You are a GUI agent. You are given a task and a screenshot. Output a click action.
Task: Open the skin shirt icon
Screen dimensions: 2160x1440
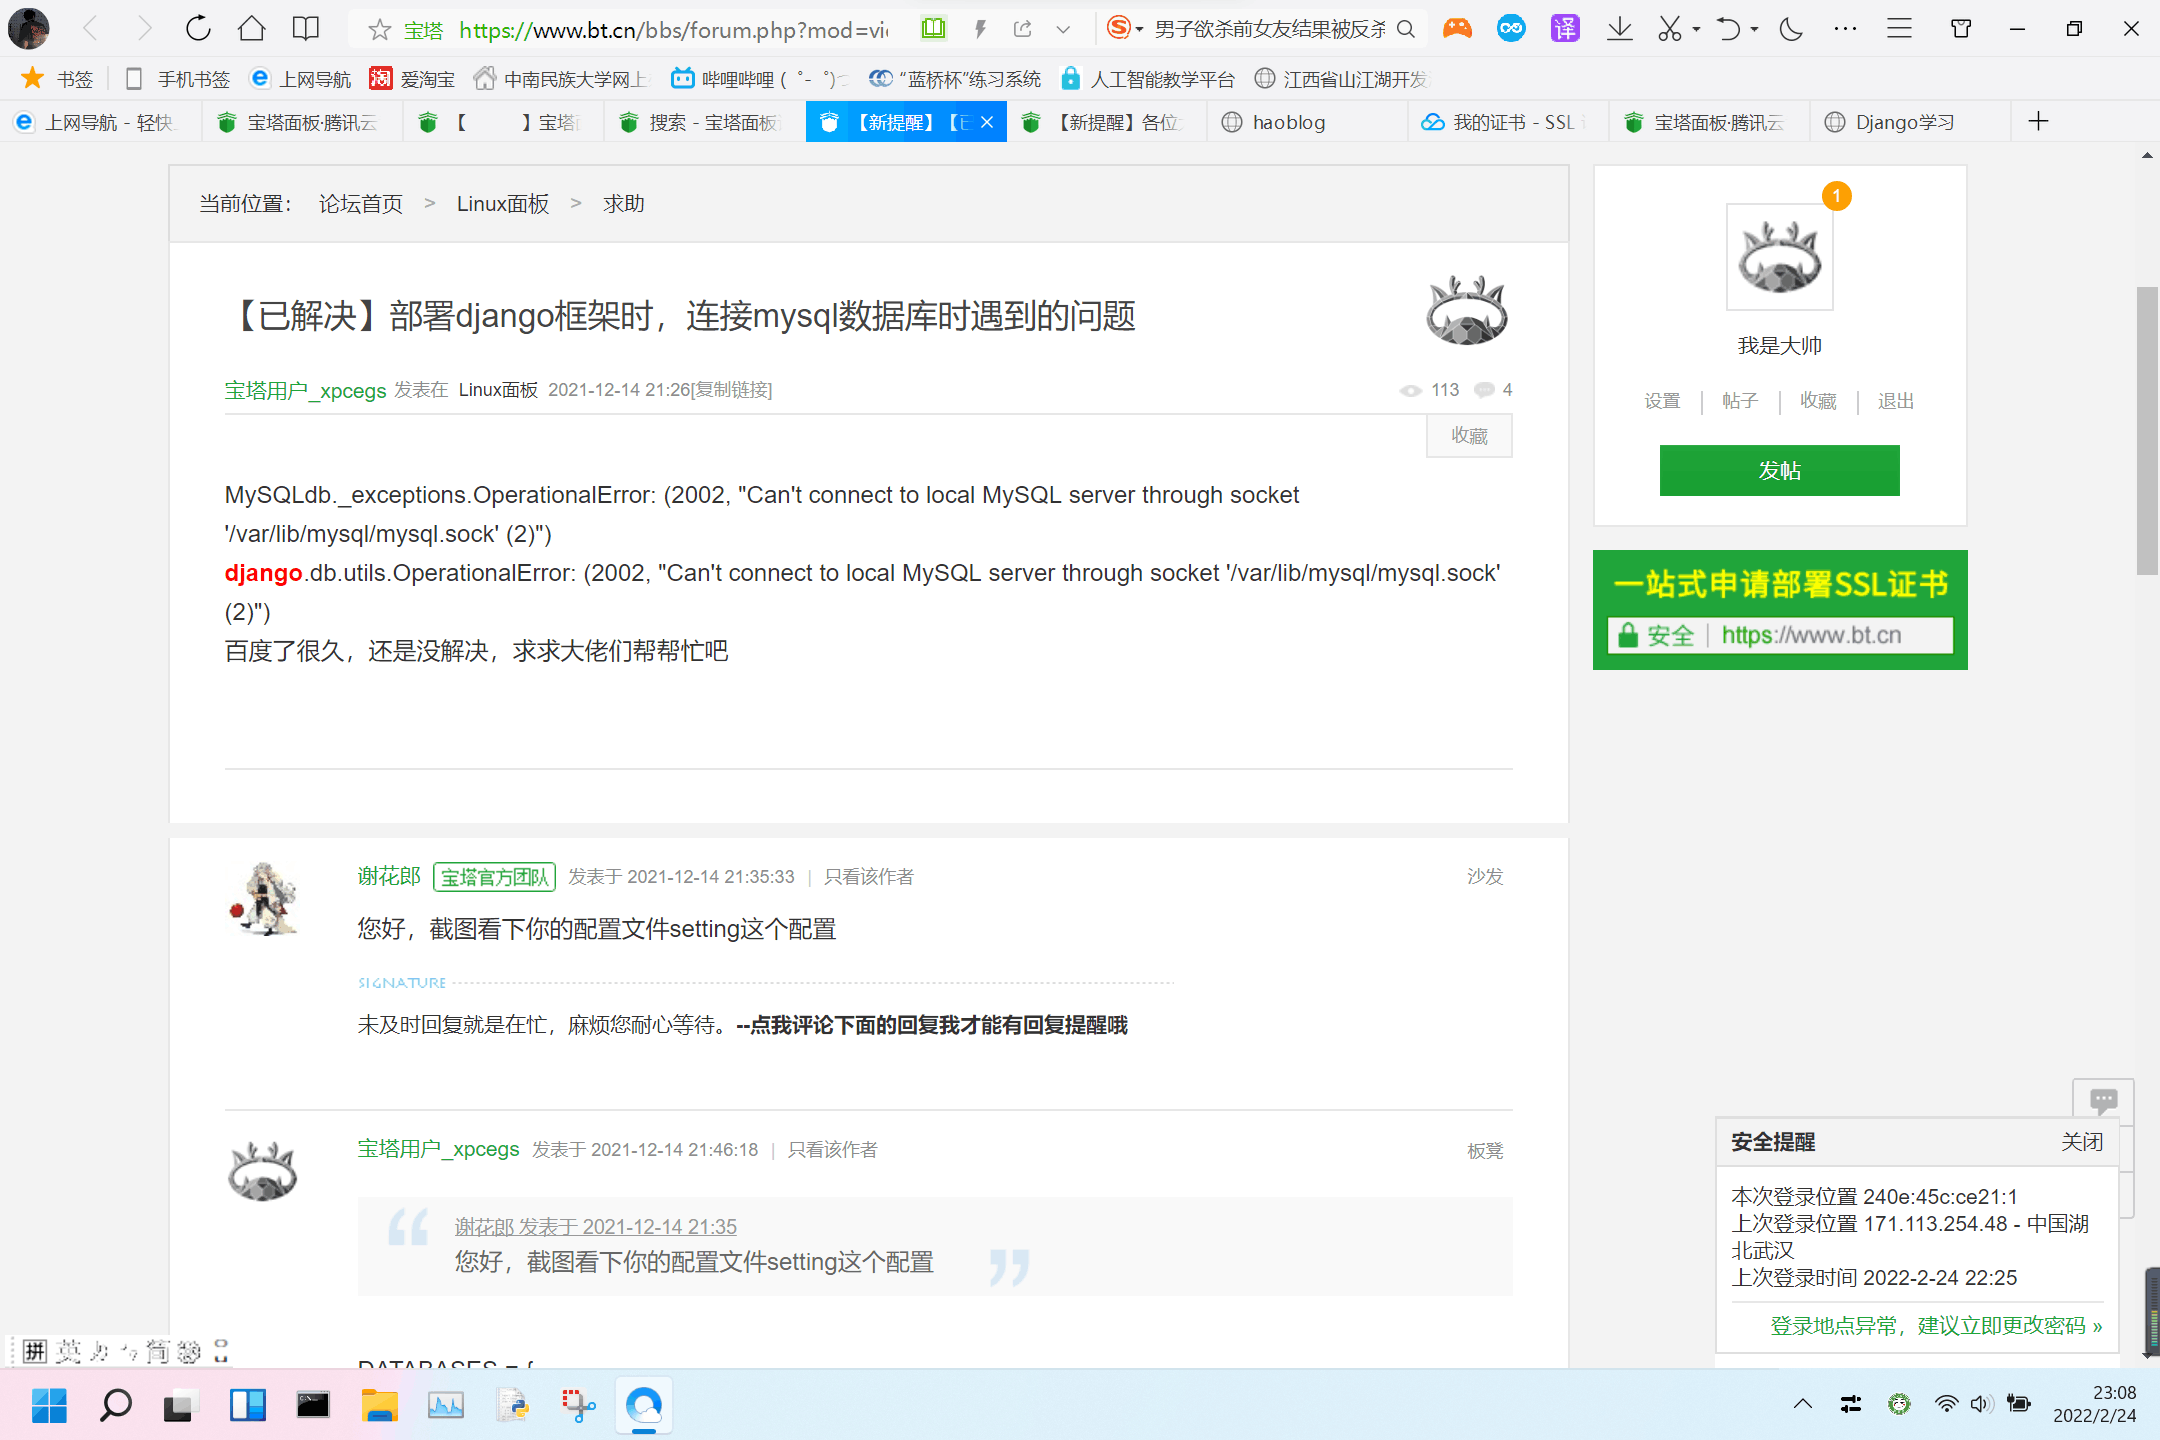1961,29
